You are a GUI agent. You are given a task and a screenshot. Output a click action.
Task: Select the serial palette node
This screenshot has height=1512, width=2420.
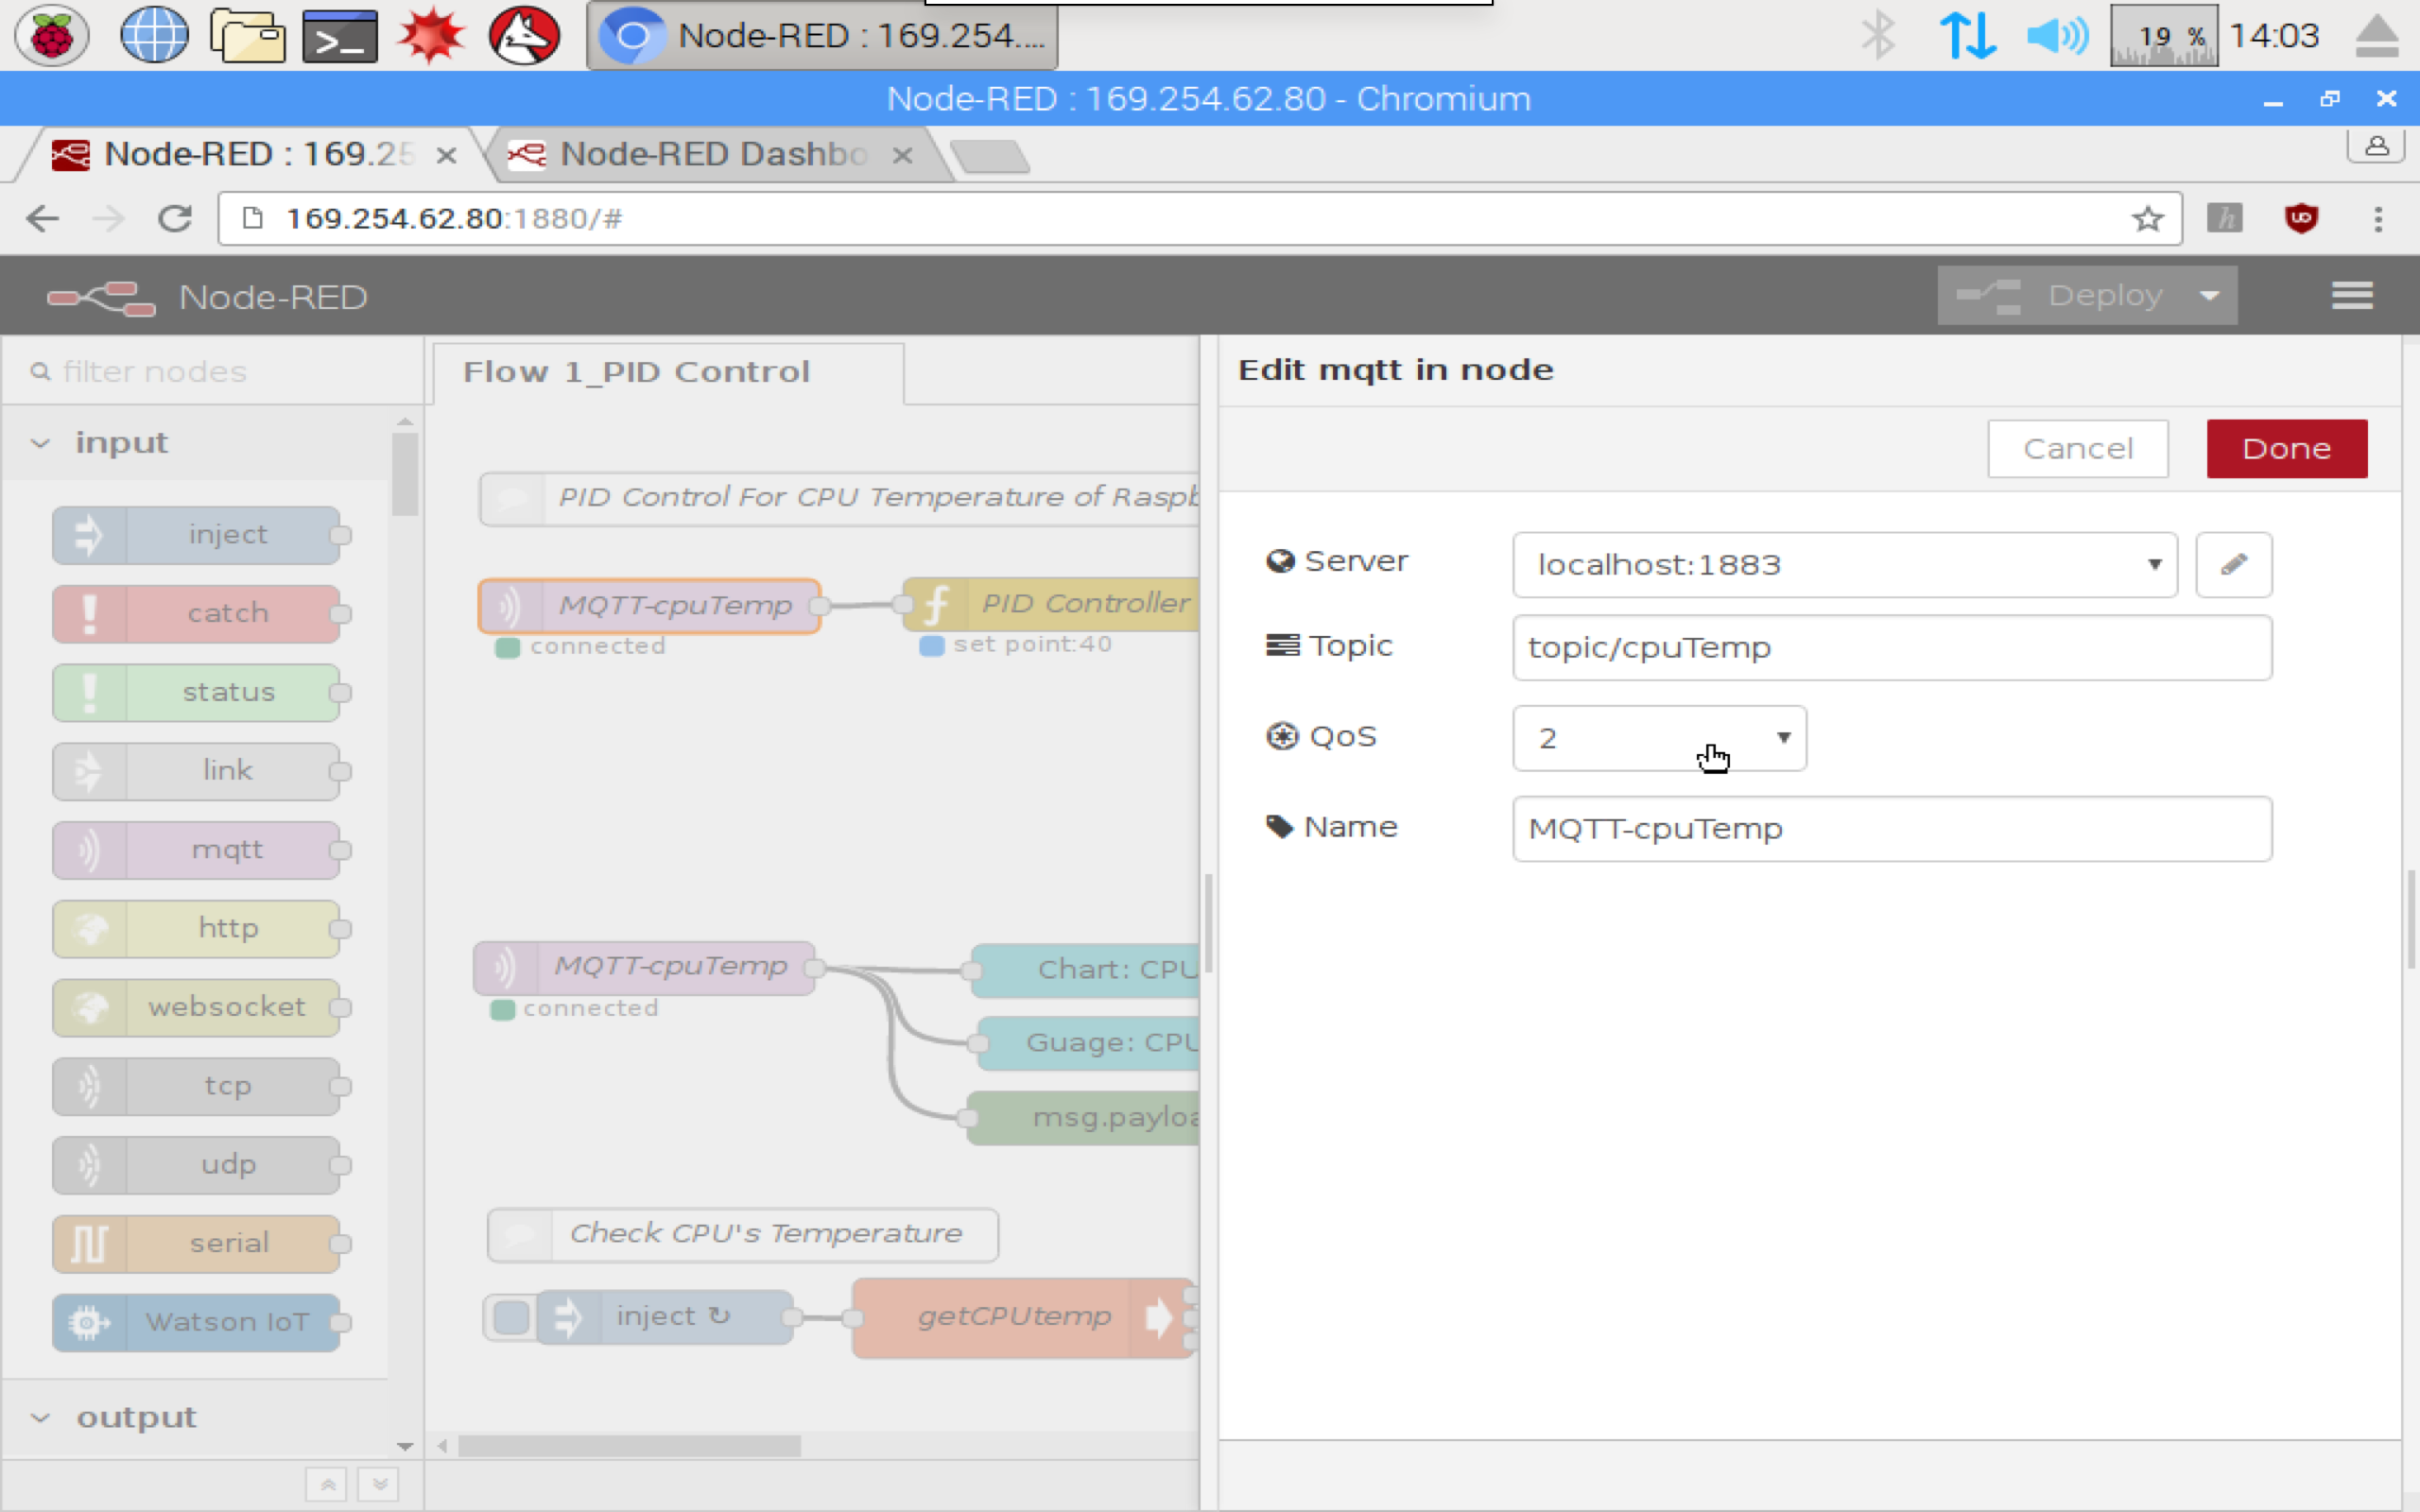coord(197,1244)
